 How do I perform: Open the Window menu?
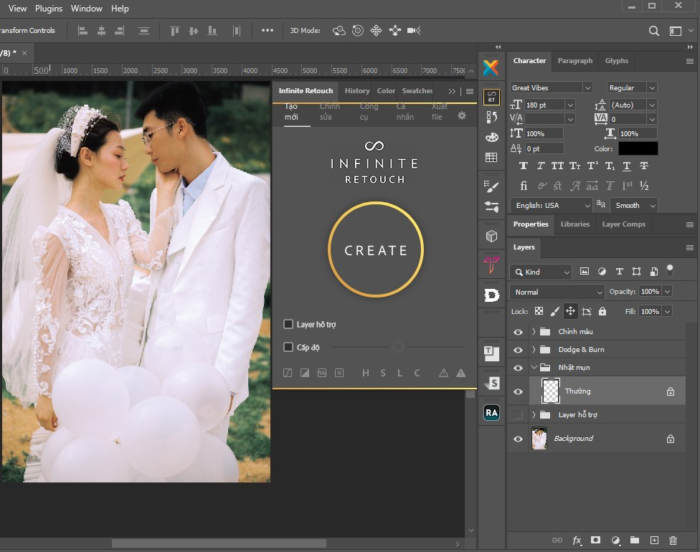(x=86, y=8)
